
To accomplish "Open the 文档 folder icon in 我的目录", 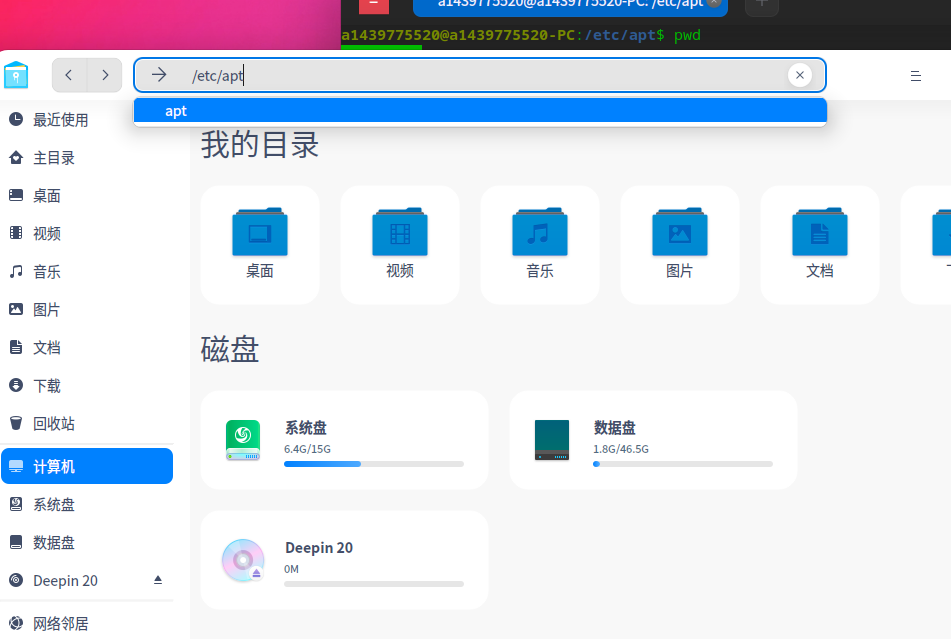I will [x=819, y=232].
